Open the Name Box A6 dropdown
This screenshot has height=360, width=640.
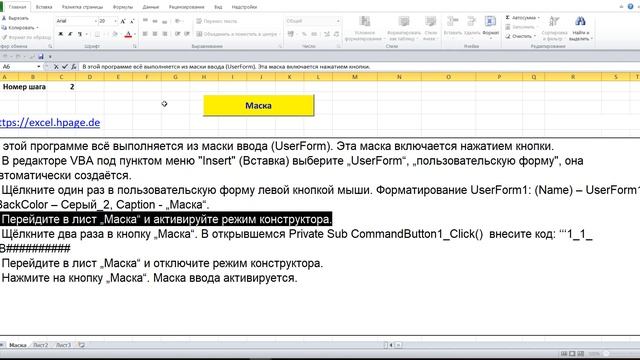tap(39, 67)
